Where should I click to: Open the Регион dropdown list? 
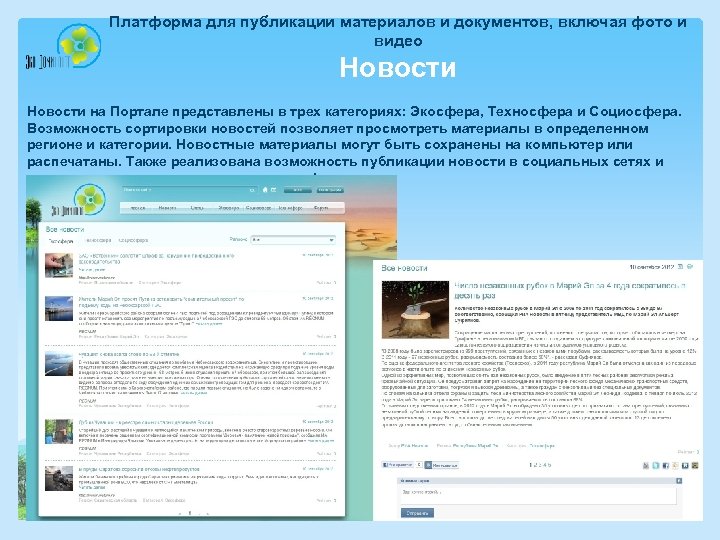pyautogui.click(x=293, y=240)
